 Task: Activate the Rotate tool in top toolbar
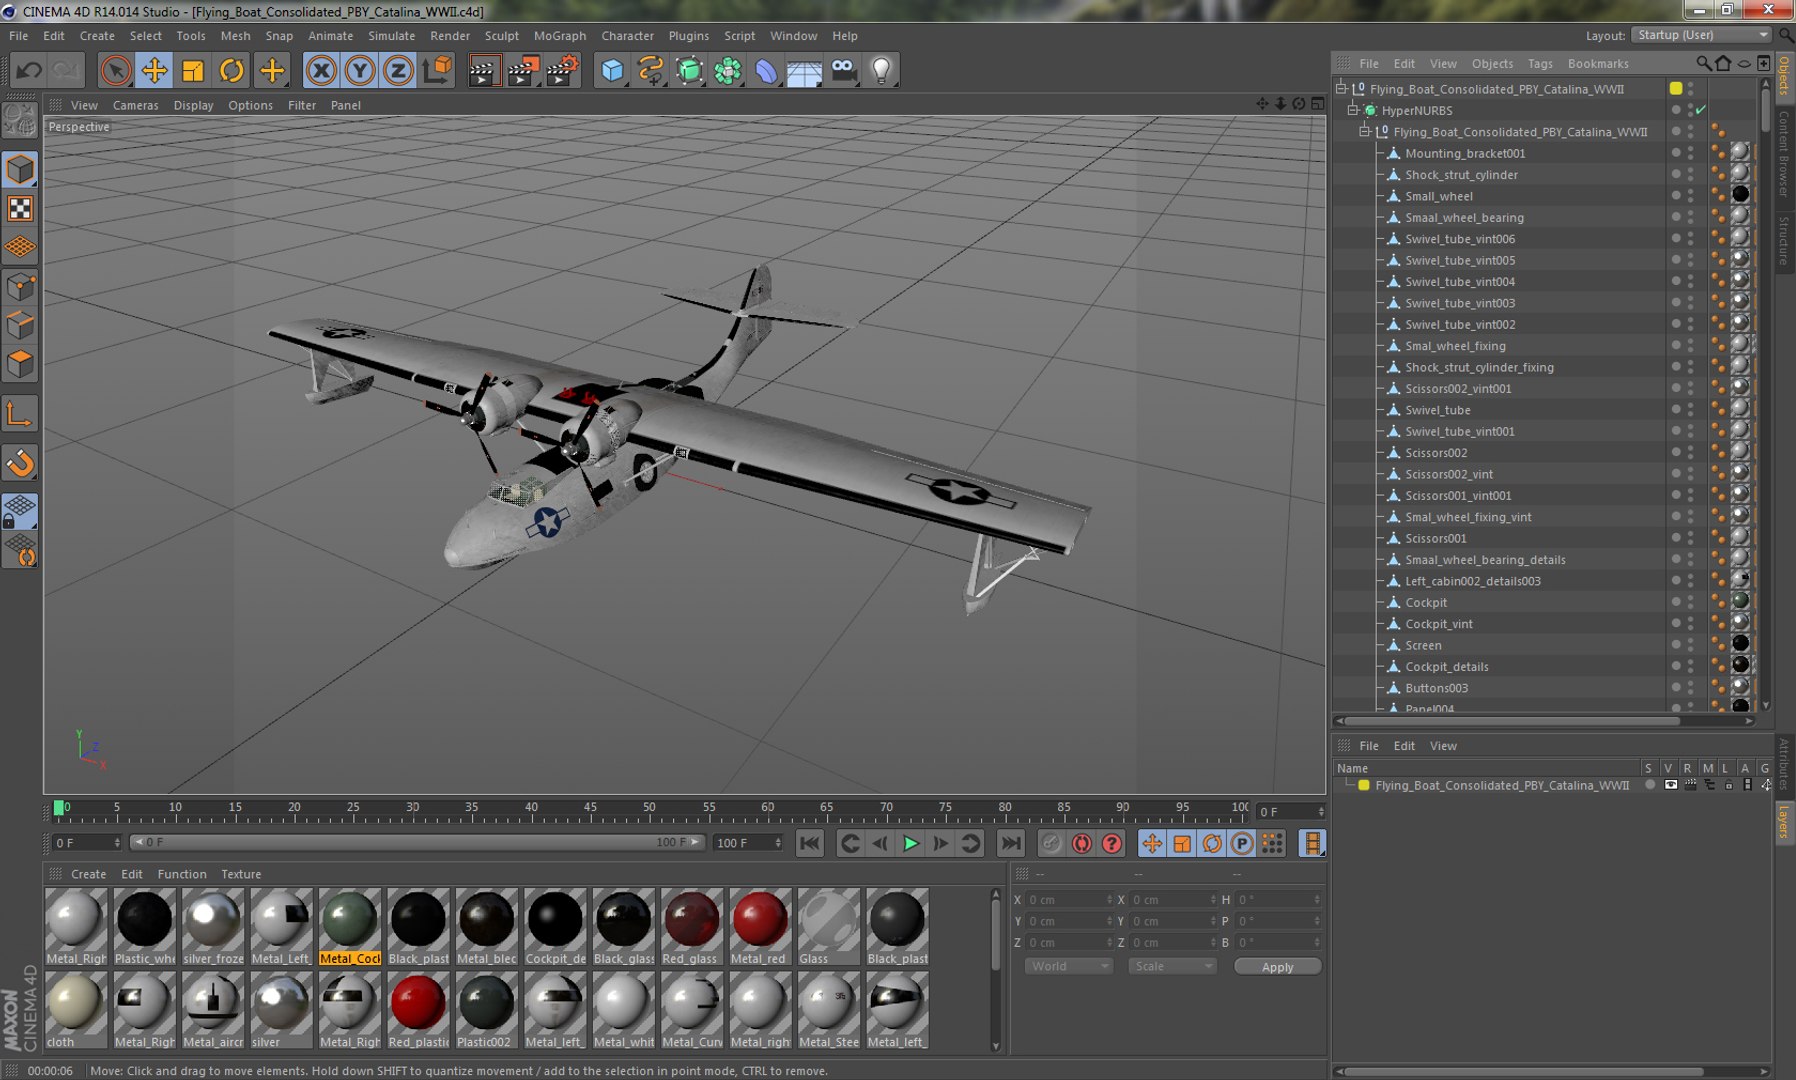232,70
